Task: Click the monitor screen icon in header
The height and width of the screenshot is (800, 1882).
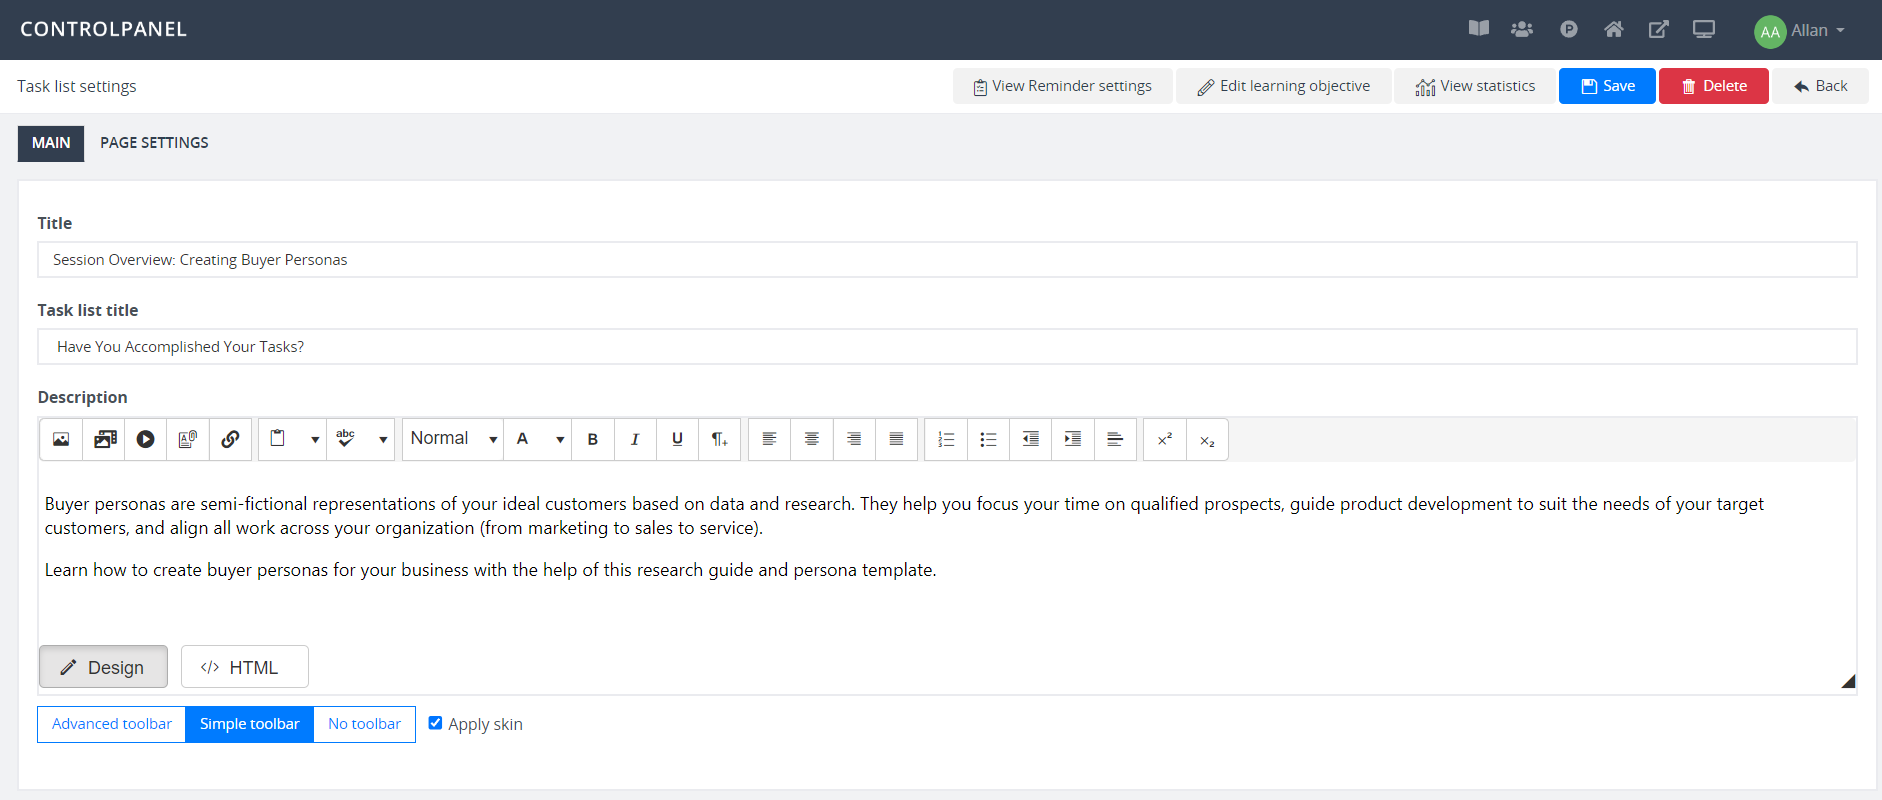Action: click(x=1704, y=29)
